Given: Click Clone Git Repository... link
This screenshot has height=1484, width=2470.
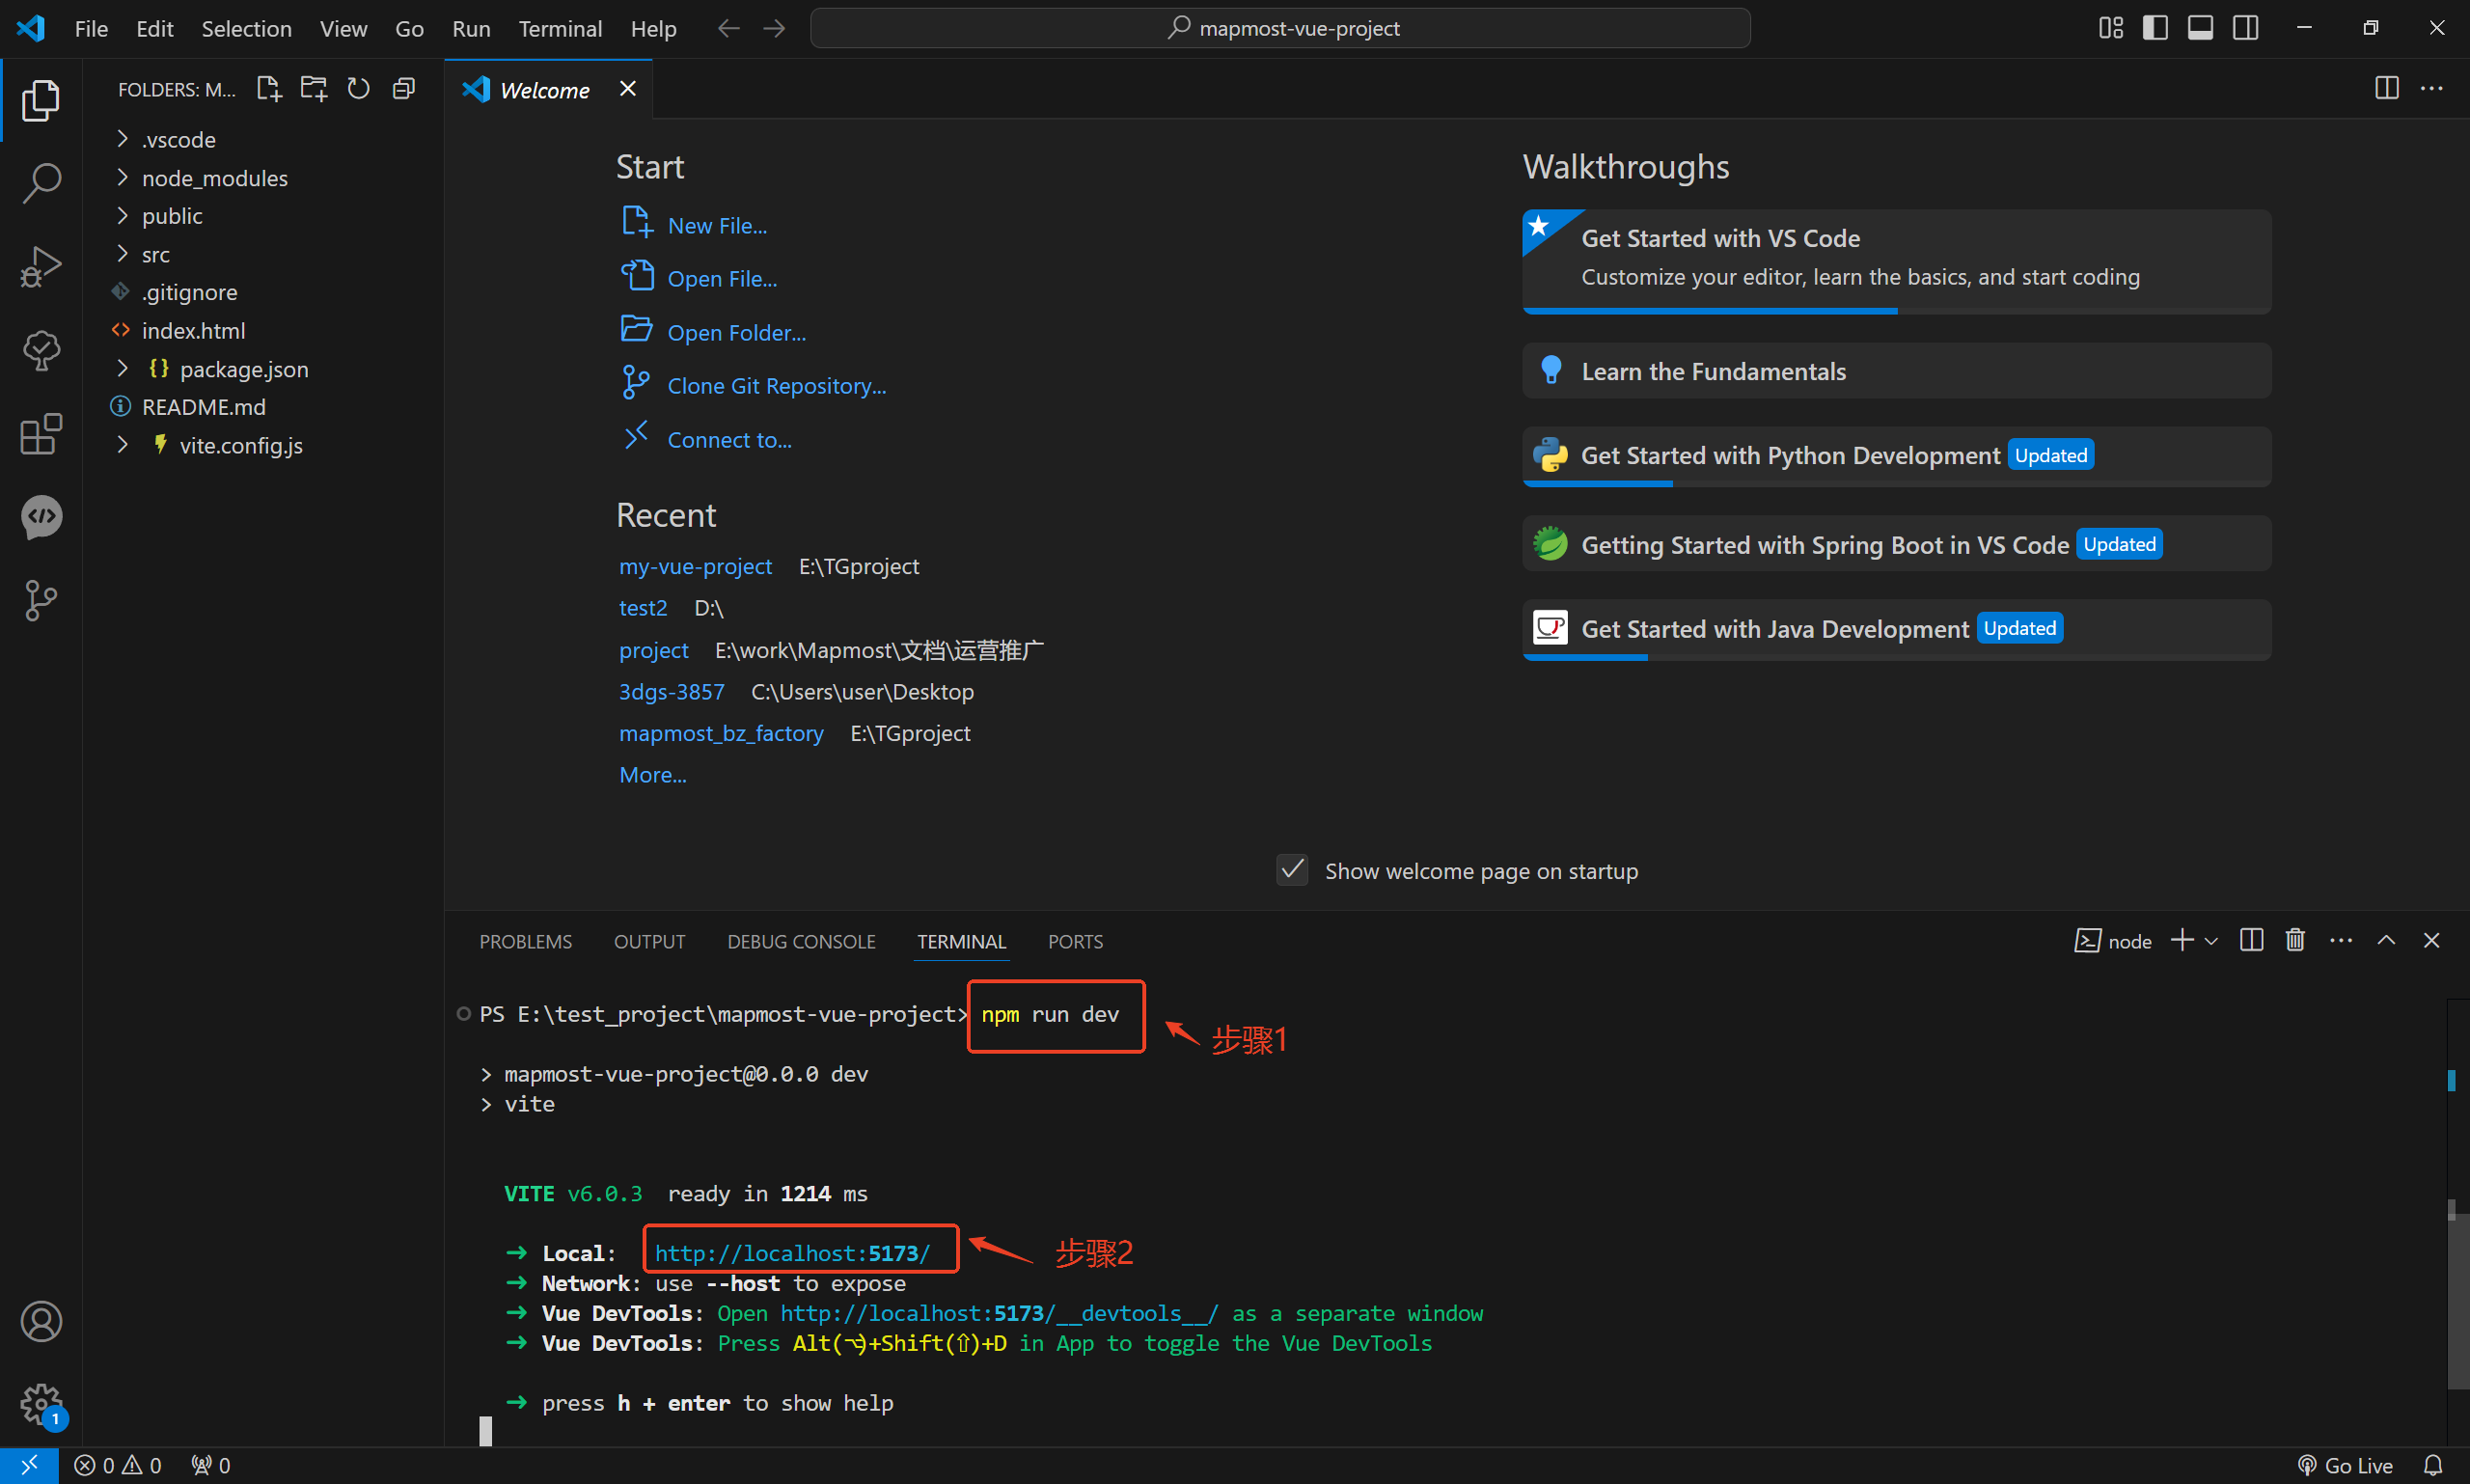Looking at the screenshot, I should [x=776, y=386].
